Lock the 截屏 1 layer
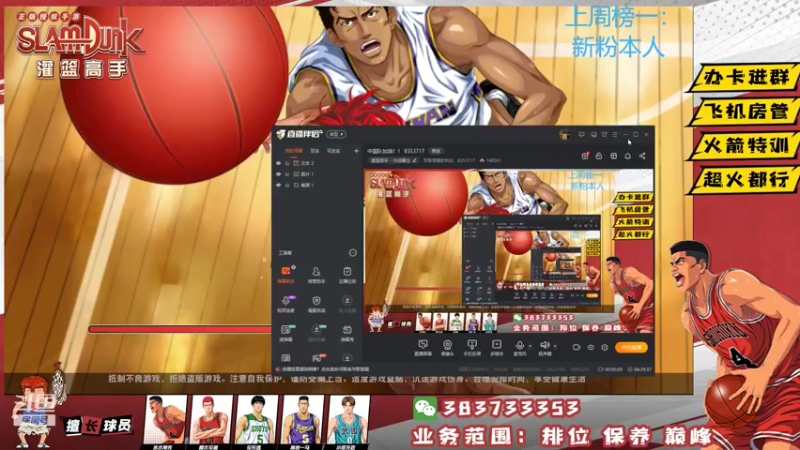Screen dimensions: 800x450 [x=287, y=185]
